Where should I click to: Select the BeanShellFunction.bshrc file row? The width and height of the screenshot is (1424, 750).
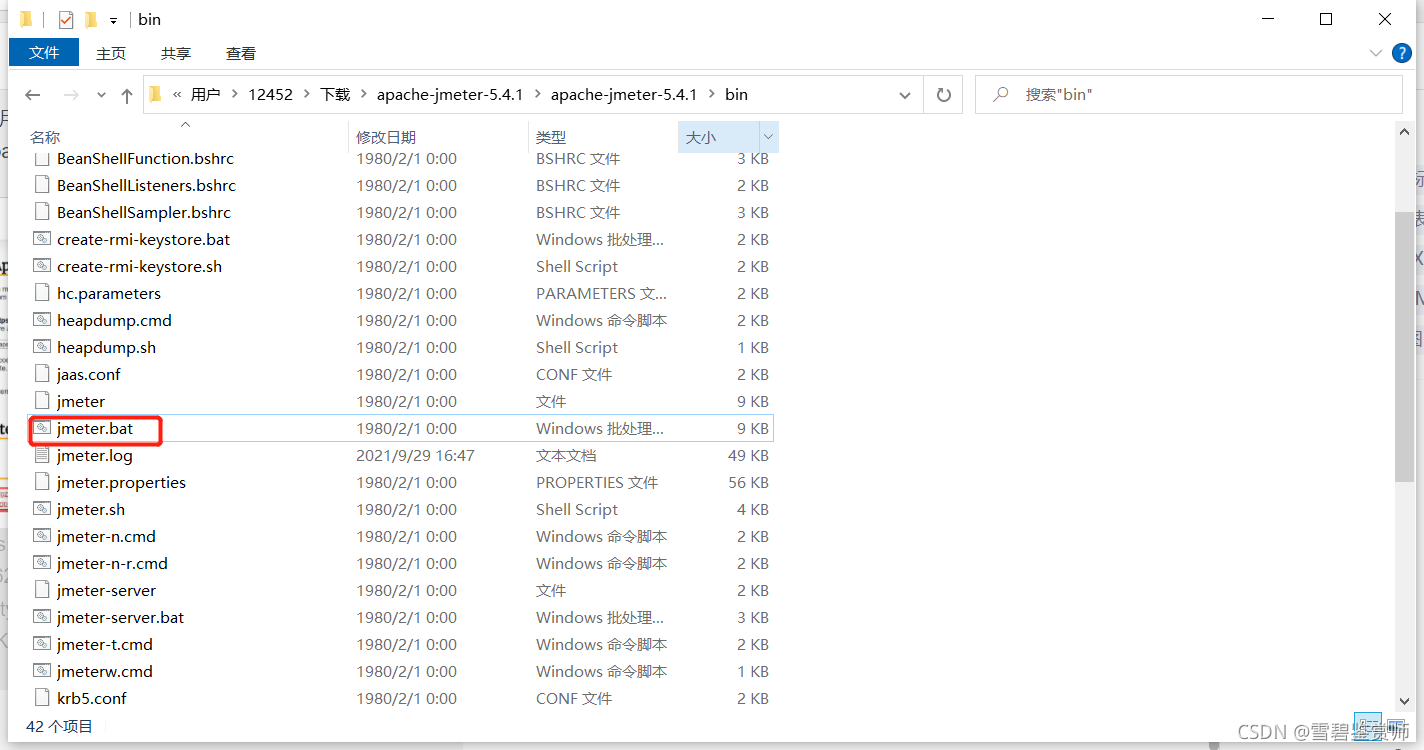tap(400, 158)
